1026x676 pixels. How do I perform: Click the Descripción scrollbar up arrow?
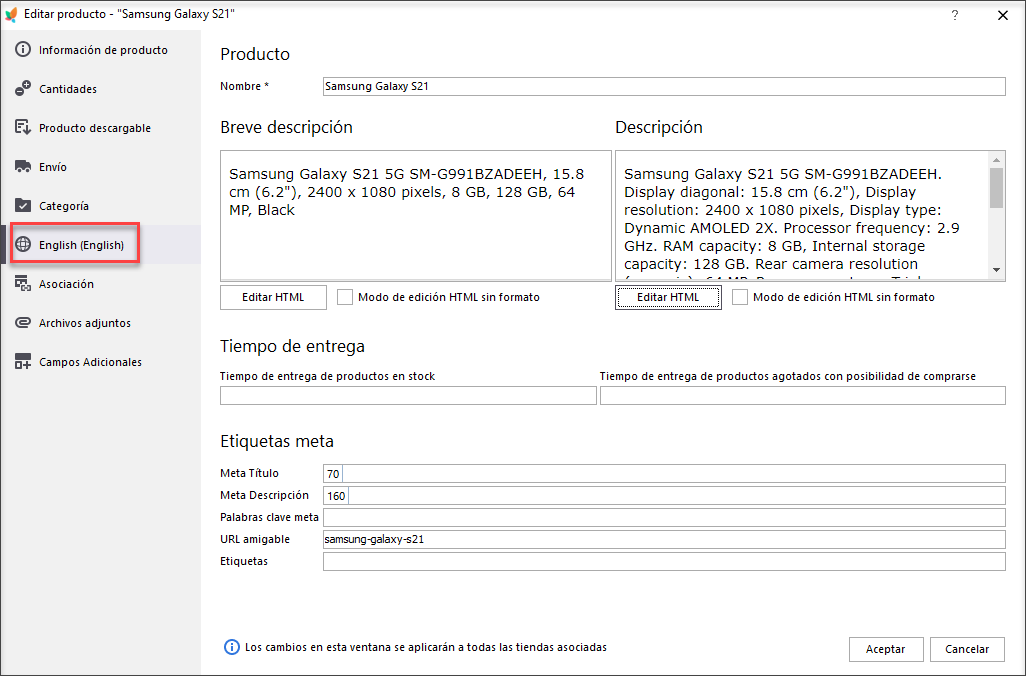coord(997,160)
